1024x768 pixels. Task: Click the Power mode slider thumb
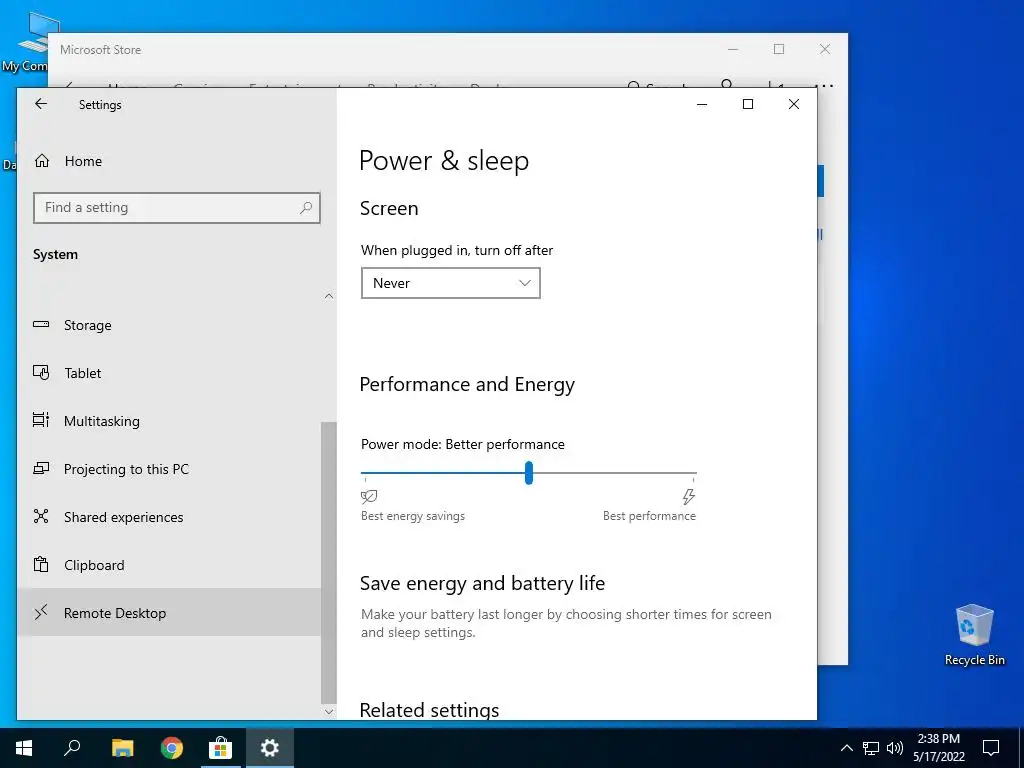click(528, 473)
